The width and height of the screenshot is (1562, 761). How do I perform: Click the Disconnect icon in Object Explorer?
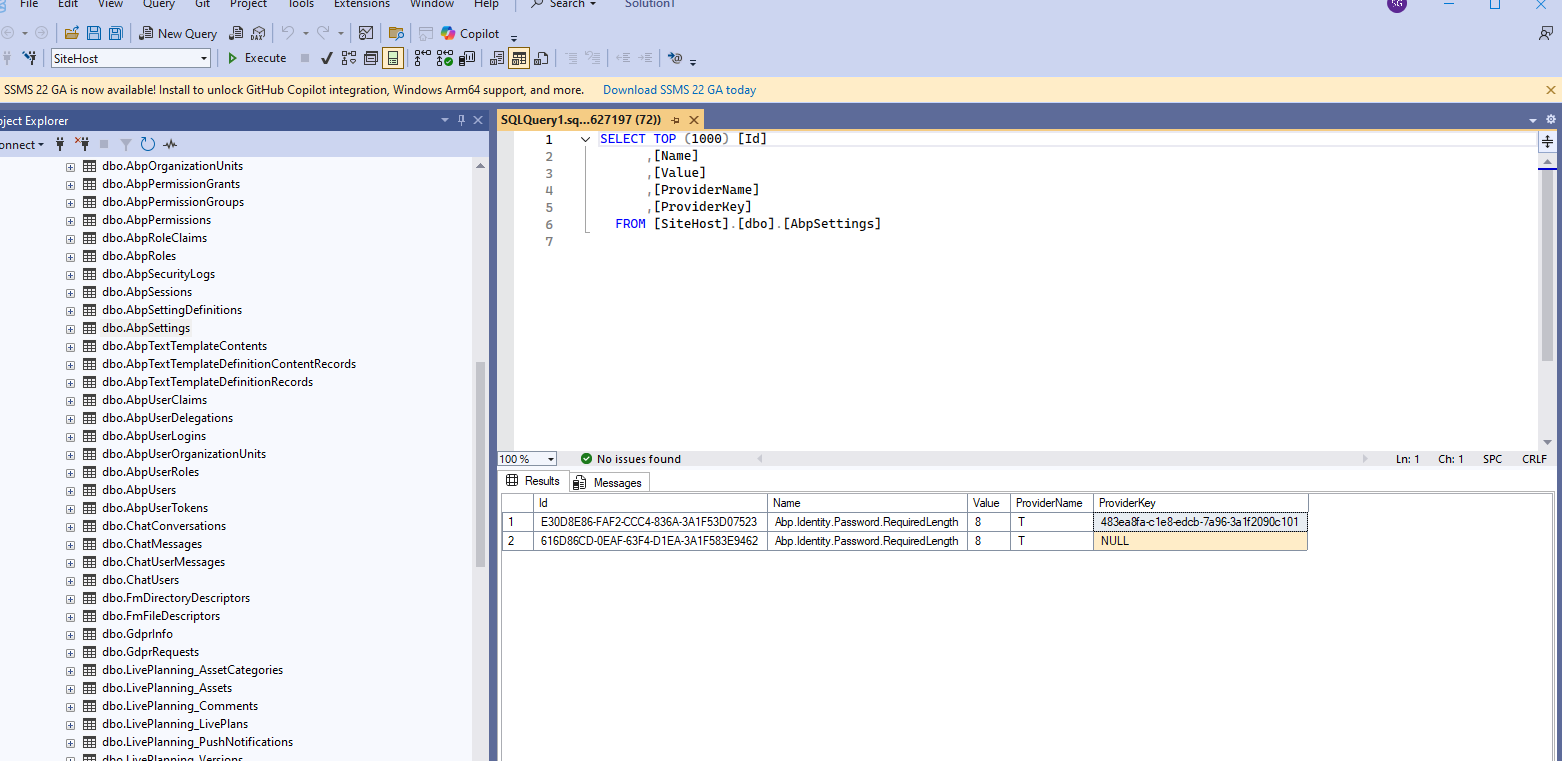82,144
